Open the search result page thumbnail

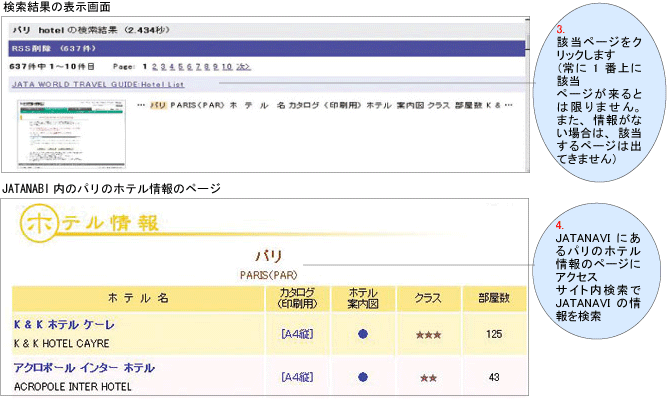(71, 134)
